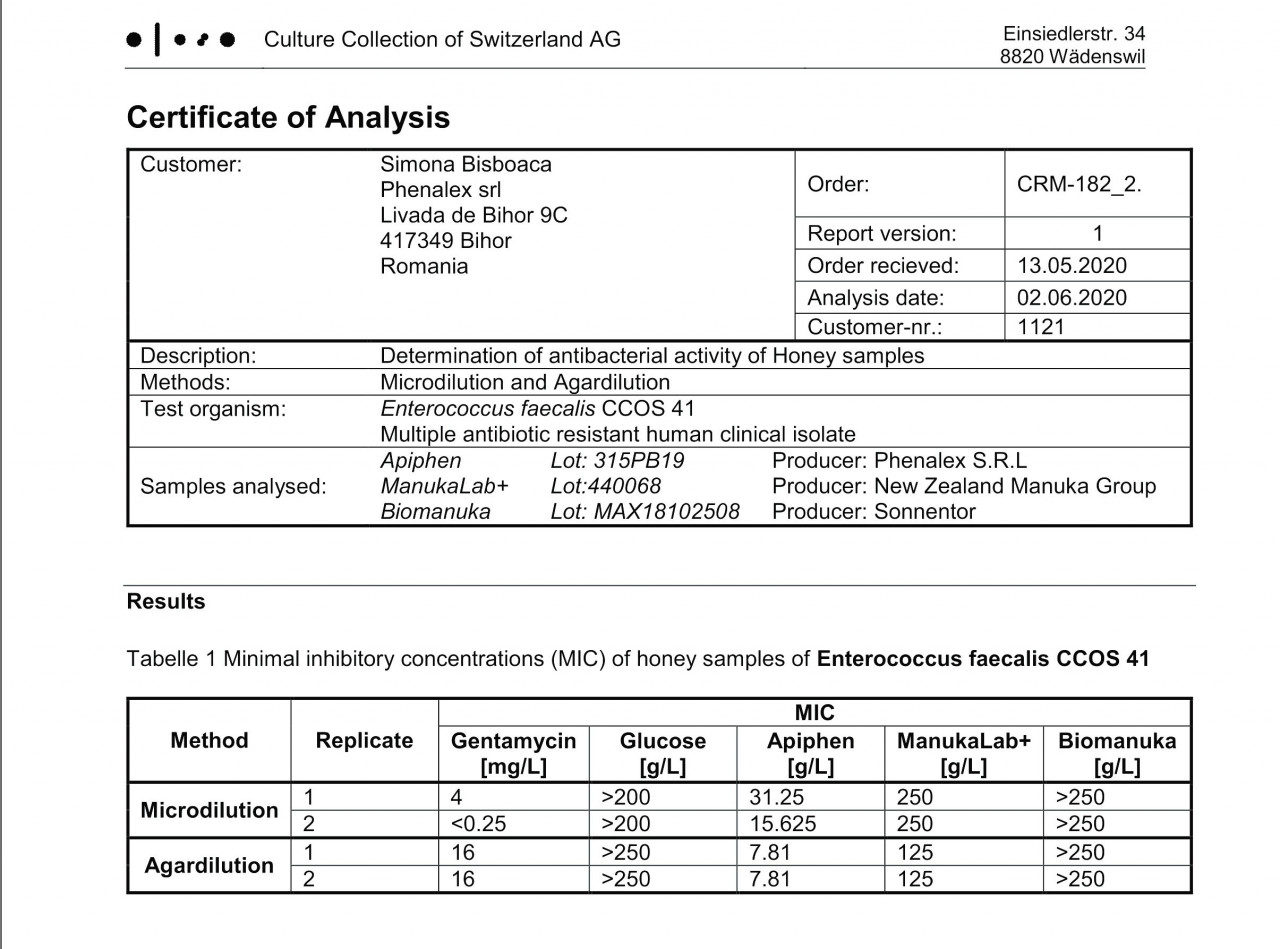Click the sample name 'ManukaLab+' in Samples analysed
This screenshot has width=1280, height=949.
444,487
